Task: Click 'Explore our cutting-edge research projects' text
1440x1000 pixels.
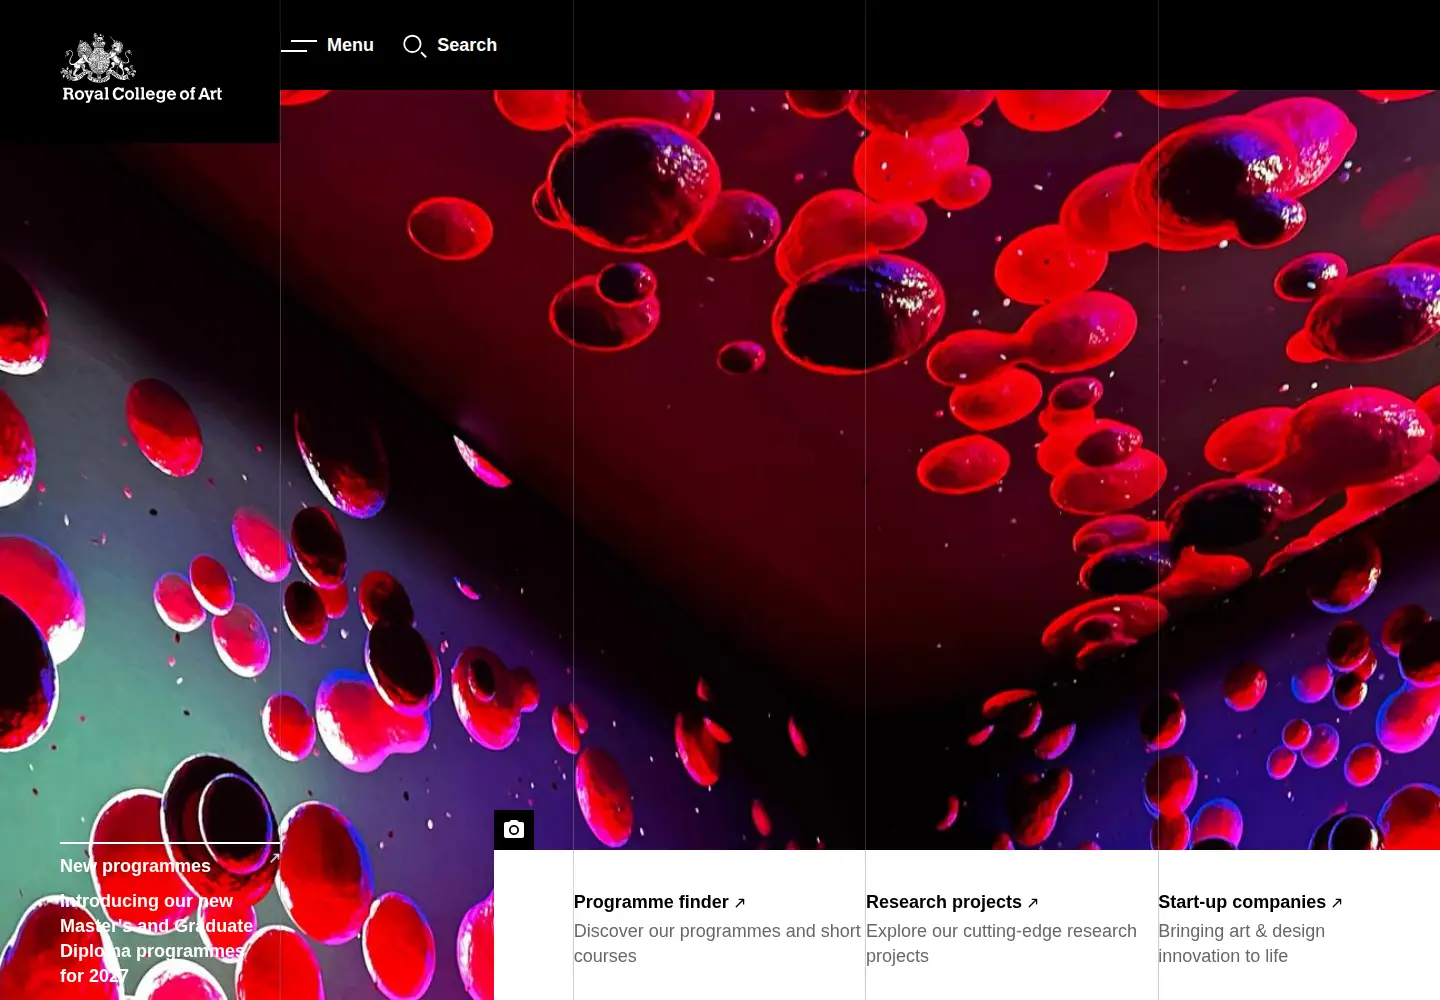Action: [1001, 943]
